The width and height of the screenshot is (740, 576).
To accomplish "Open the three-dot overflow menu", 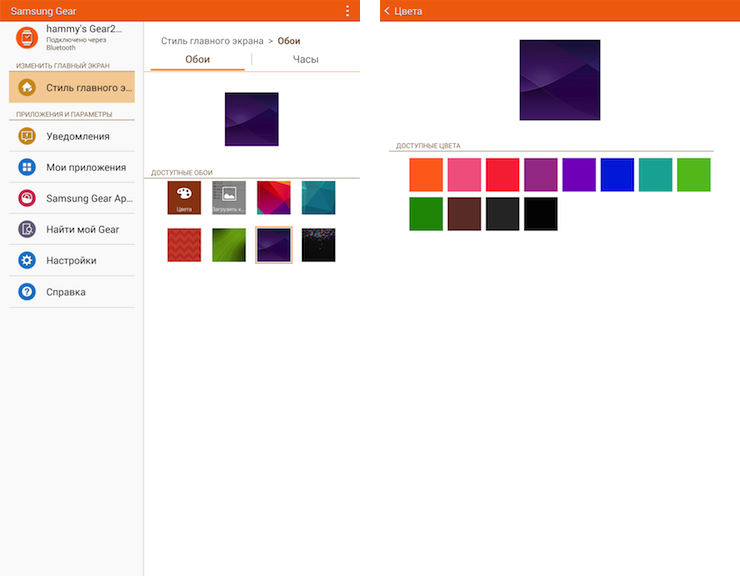I will click(347, 10).
